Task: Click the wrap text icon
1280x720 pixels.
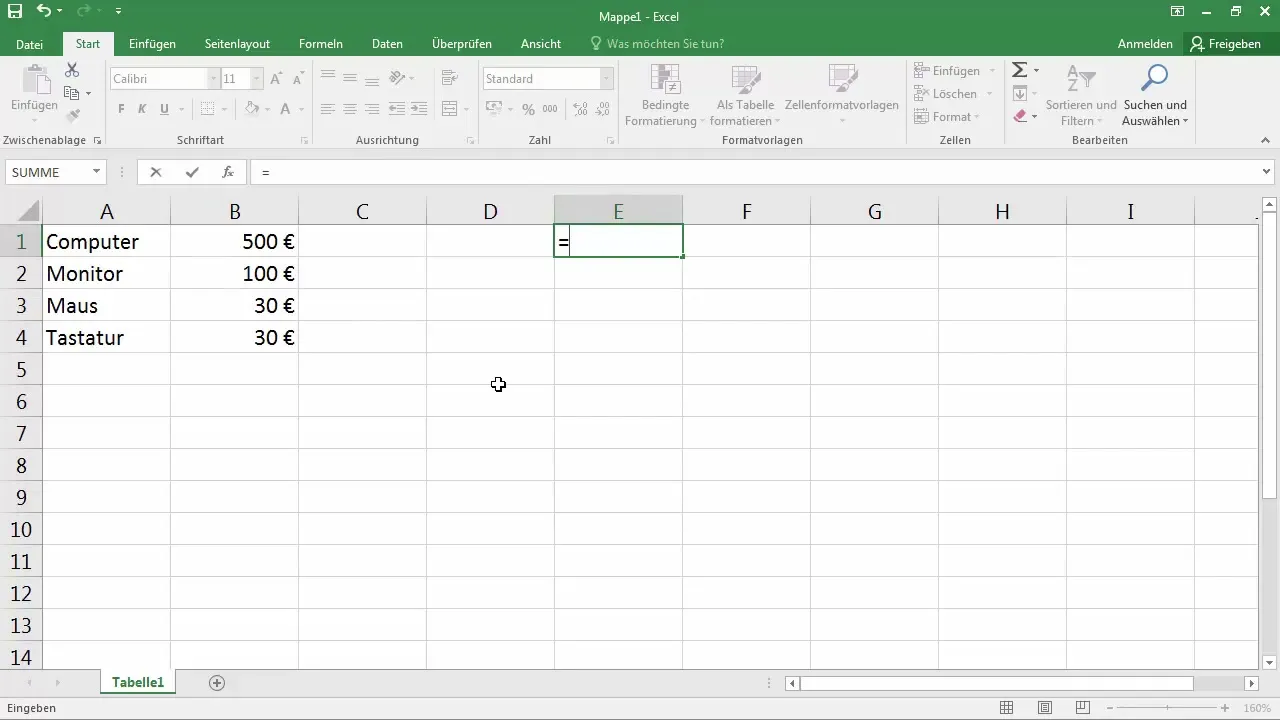Action: coord(449,78)
